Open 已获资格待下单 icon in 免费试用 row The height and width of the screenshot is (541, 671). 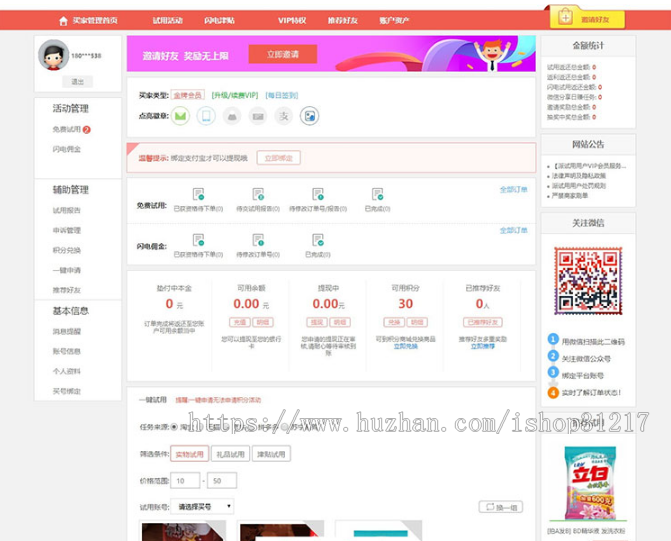tap(198, 194)
